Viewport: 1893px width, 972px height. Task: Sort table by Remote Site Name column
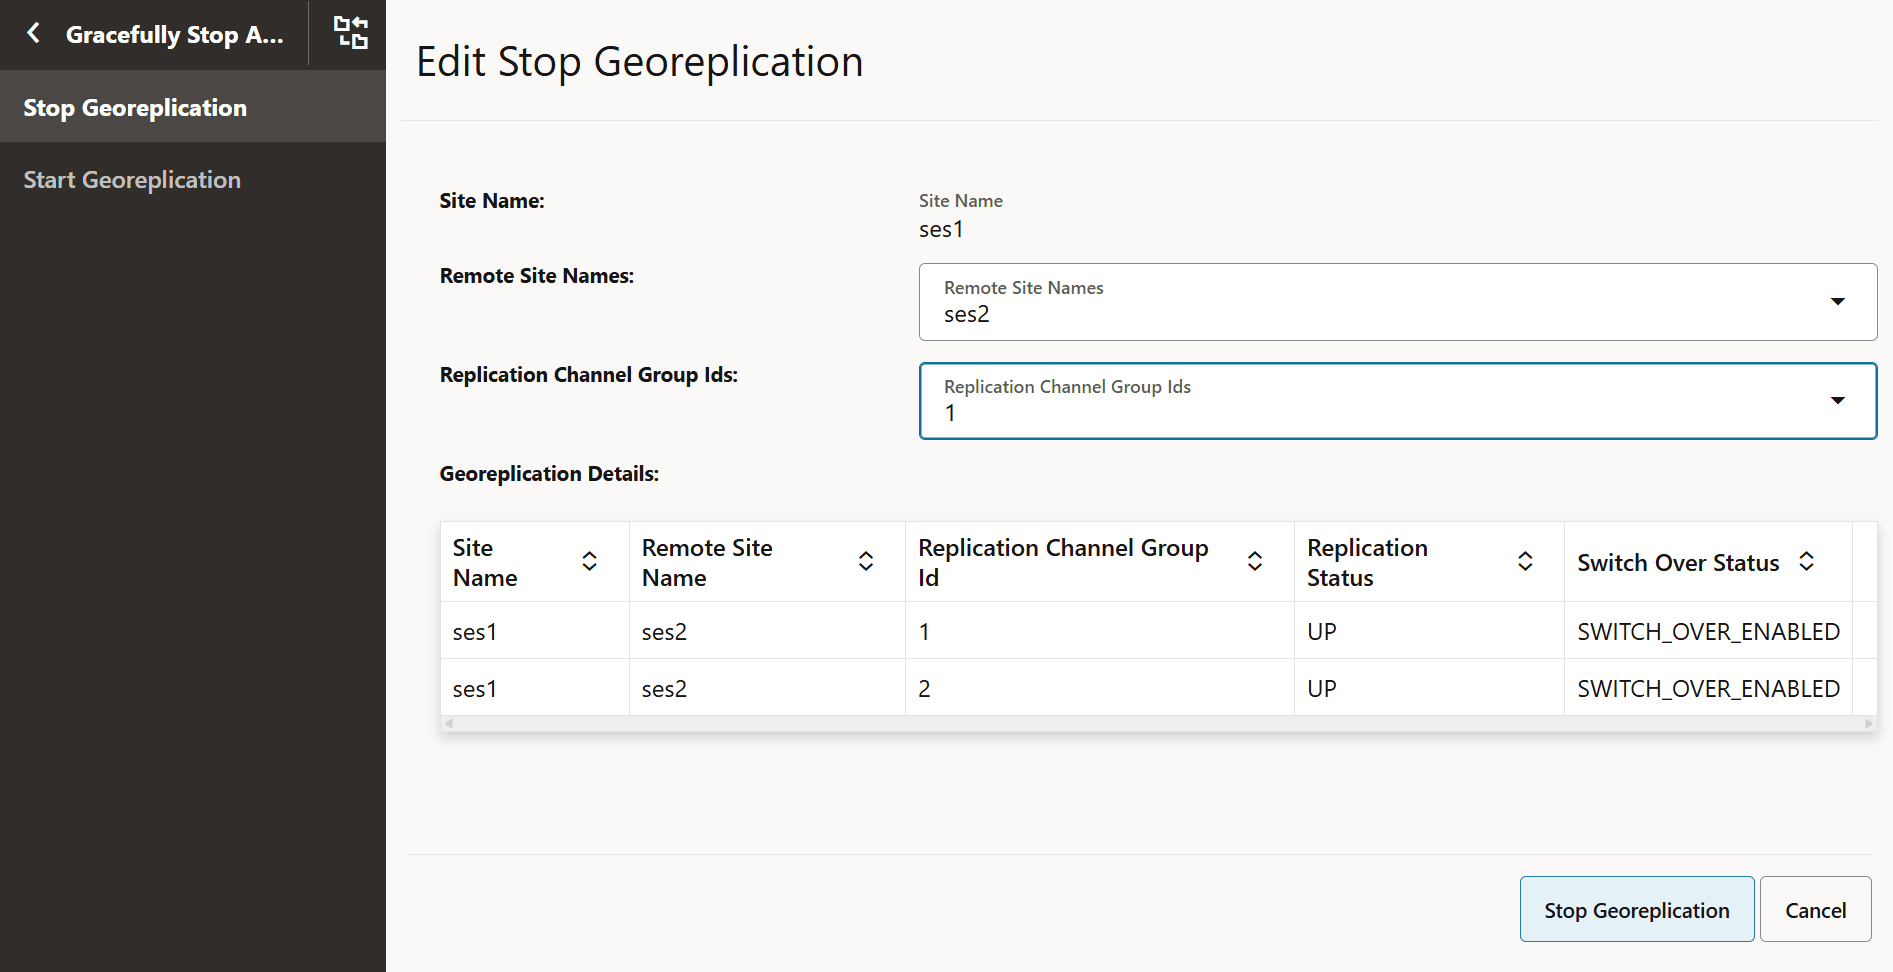[x=866, y=562]
